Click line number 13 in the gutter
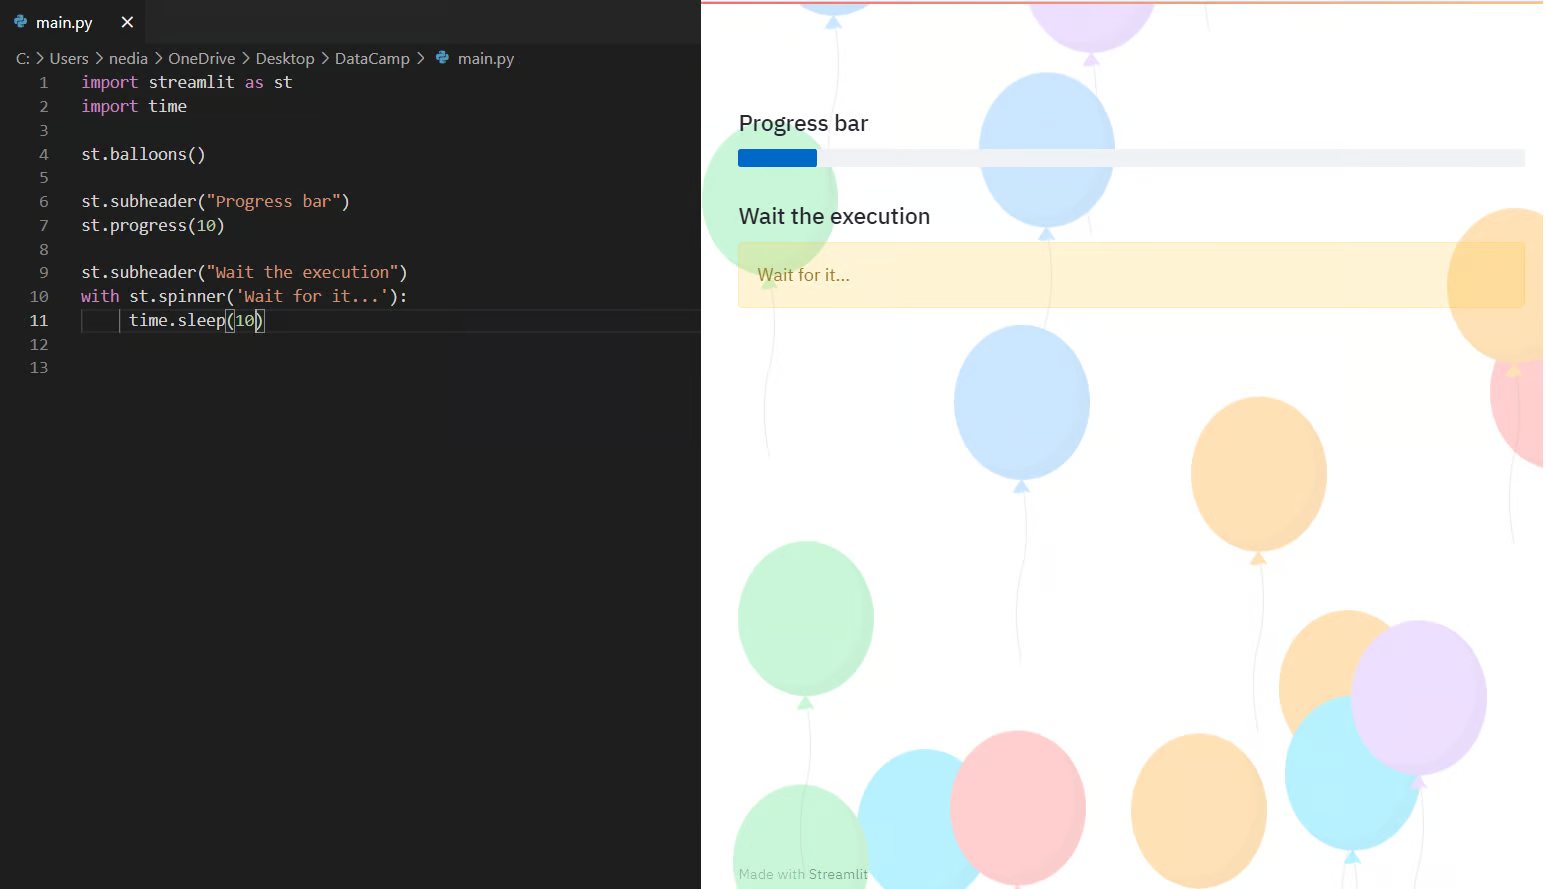This screenshot has width=1546, height=889. [39, 368]
